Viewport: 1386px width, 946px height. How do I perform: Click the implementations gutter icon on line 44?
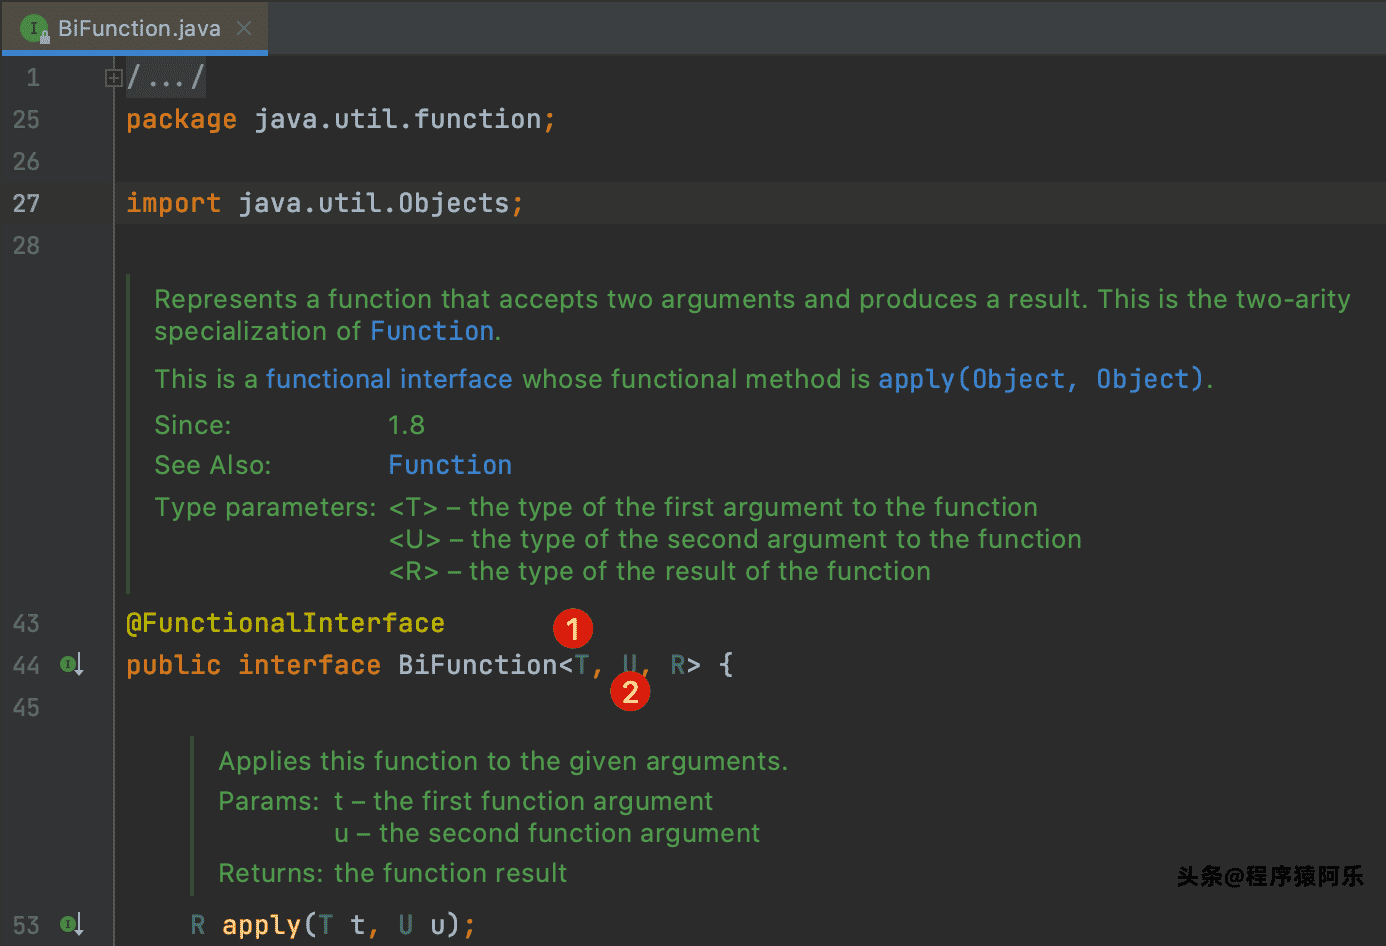pos(71,664)
